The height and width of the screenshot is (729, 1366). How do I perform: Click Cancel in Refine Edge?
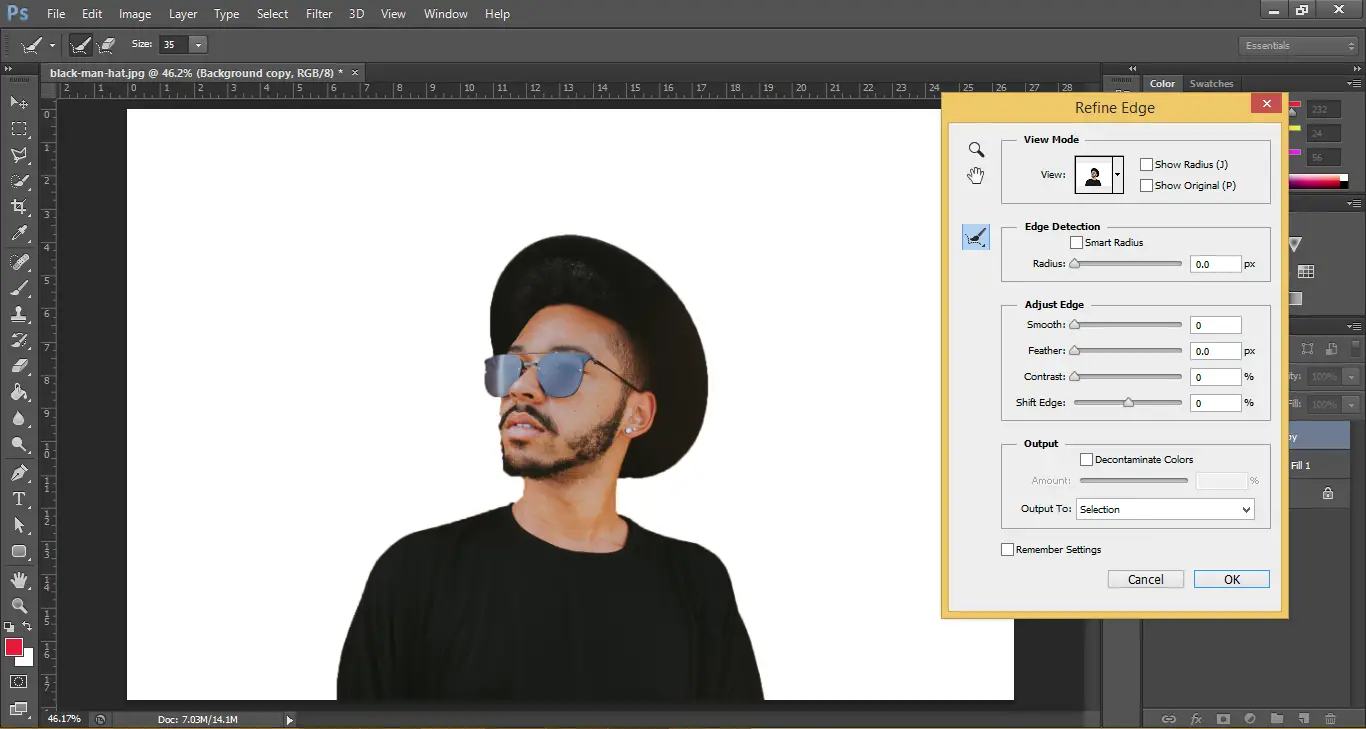click(1146, 580)
